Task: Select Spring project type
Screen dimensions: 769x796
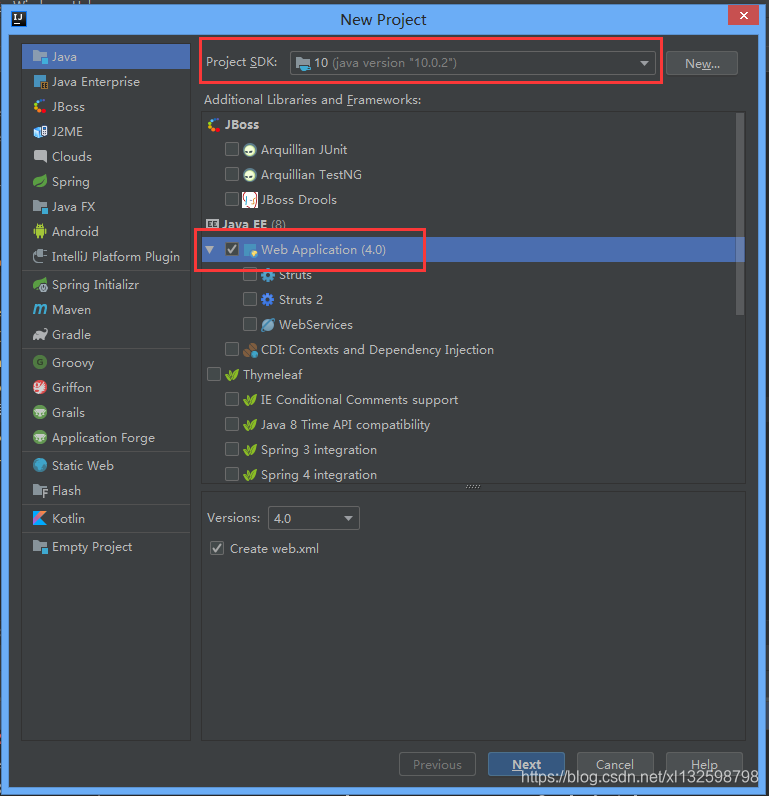Action: (x=106, y=181)
